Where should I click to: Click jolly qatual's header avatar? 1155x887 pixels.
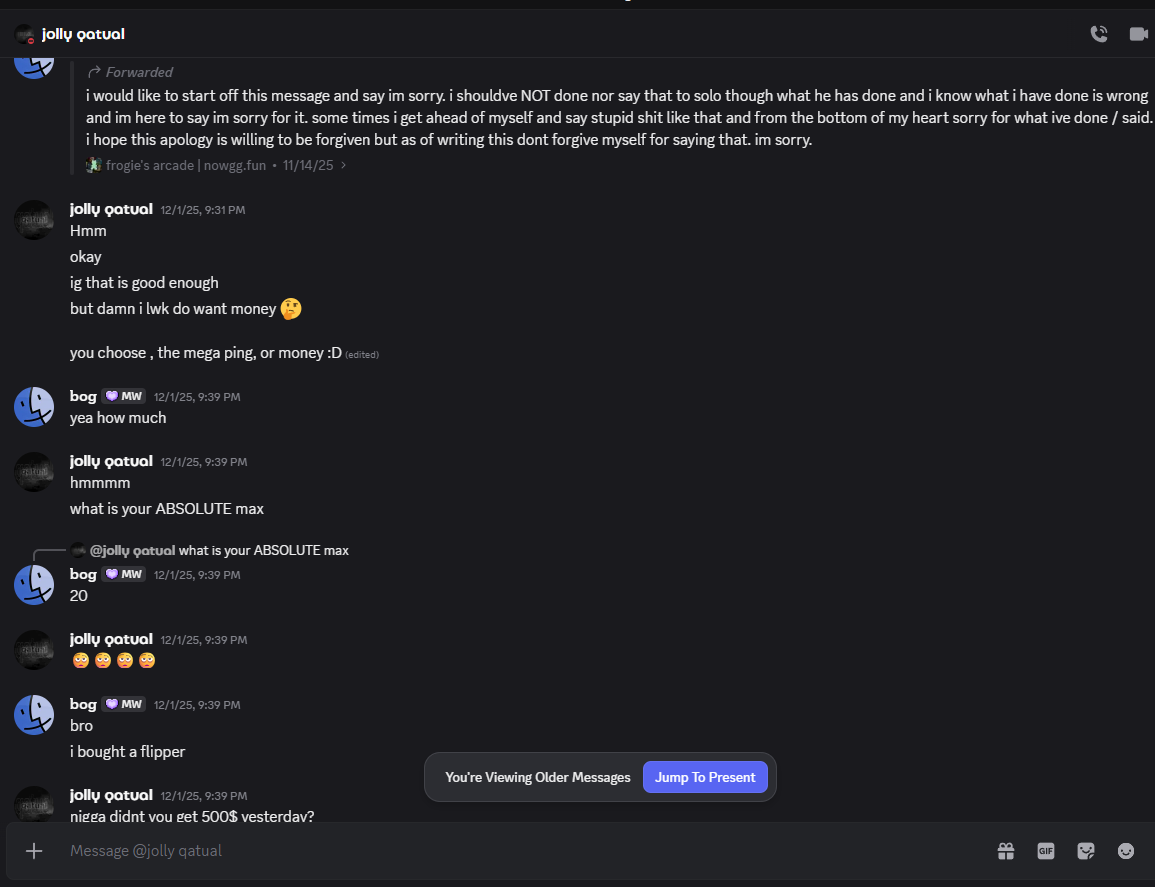coord(25,34)
